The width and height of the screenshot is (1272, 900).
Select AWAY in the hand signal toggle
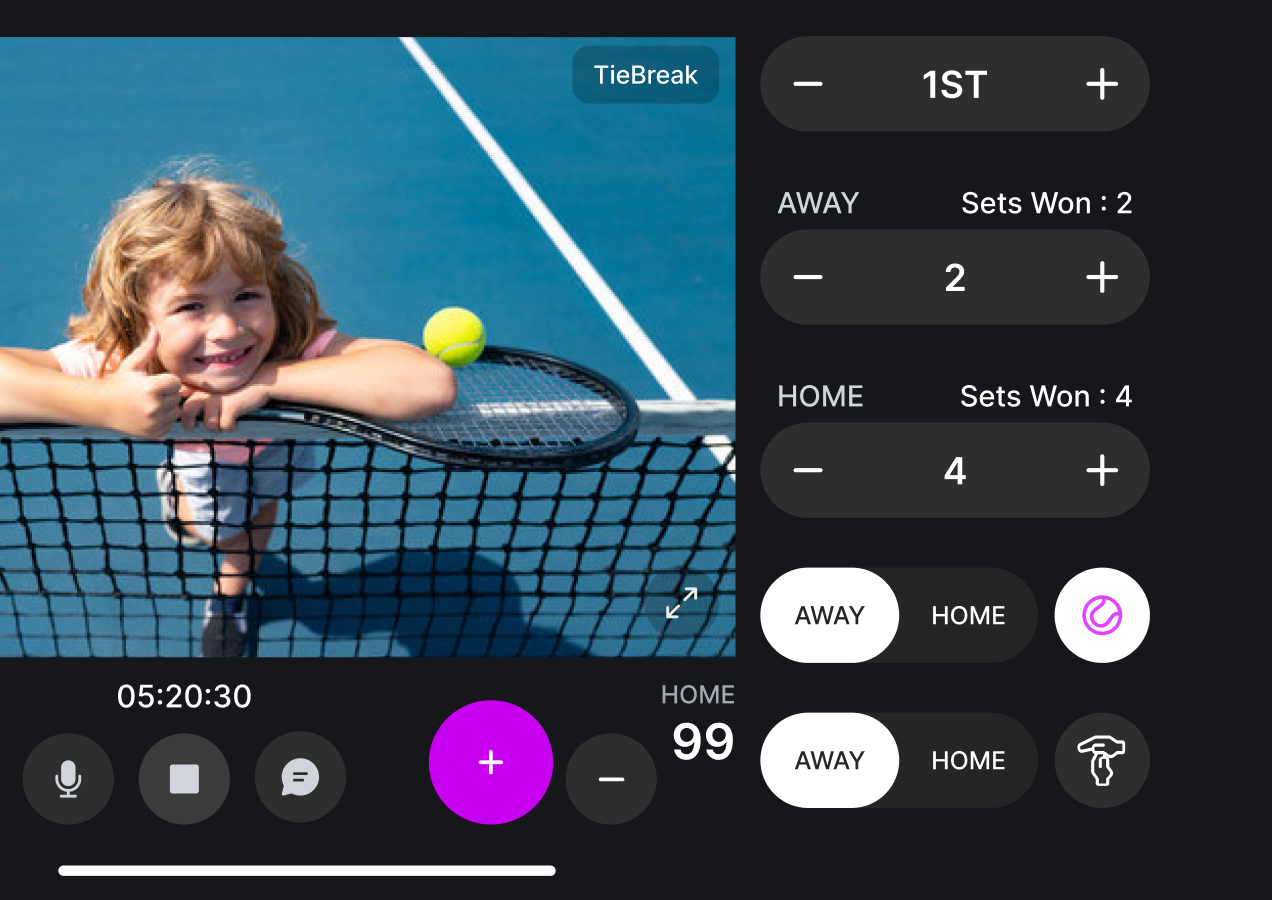[830, 760]
